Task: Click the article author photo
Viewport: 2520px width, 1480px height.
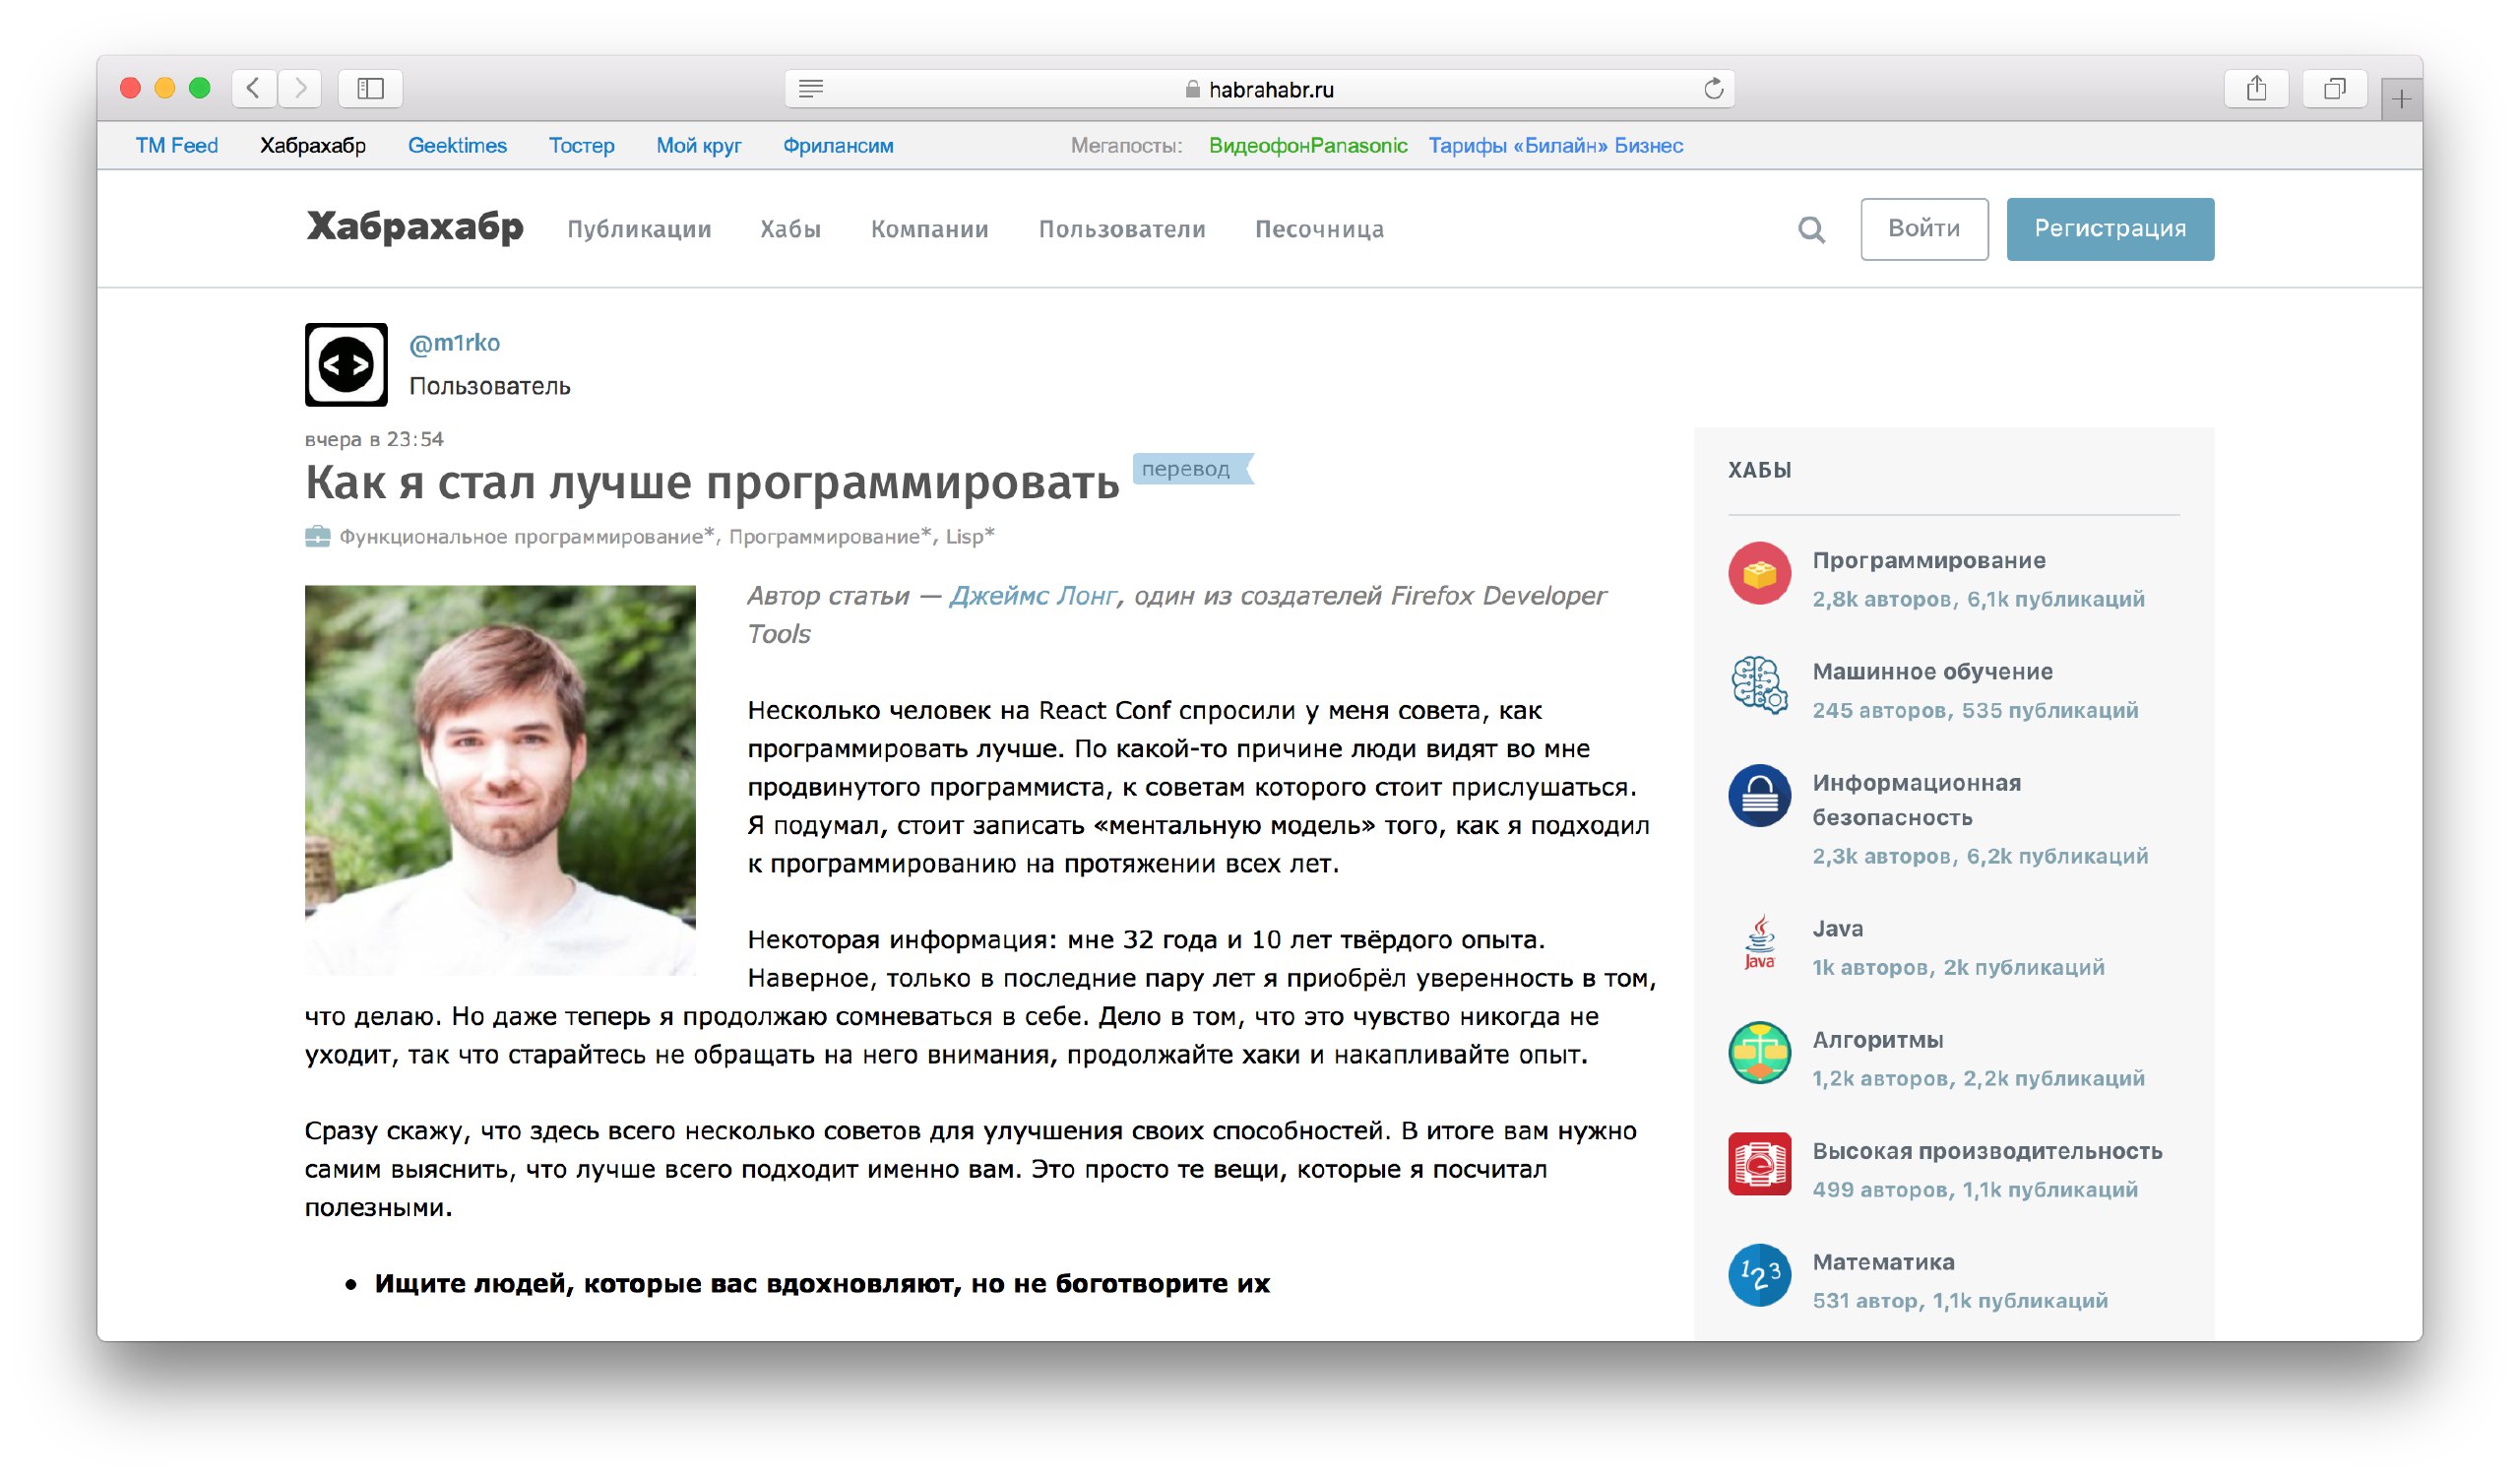Action: click(x=500, y=780)
